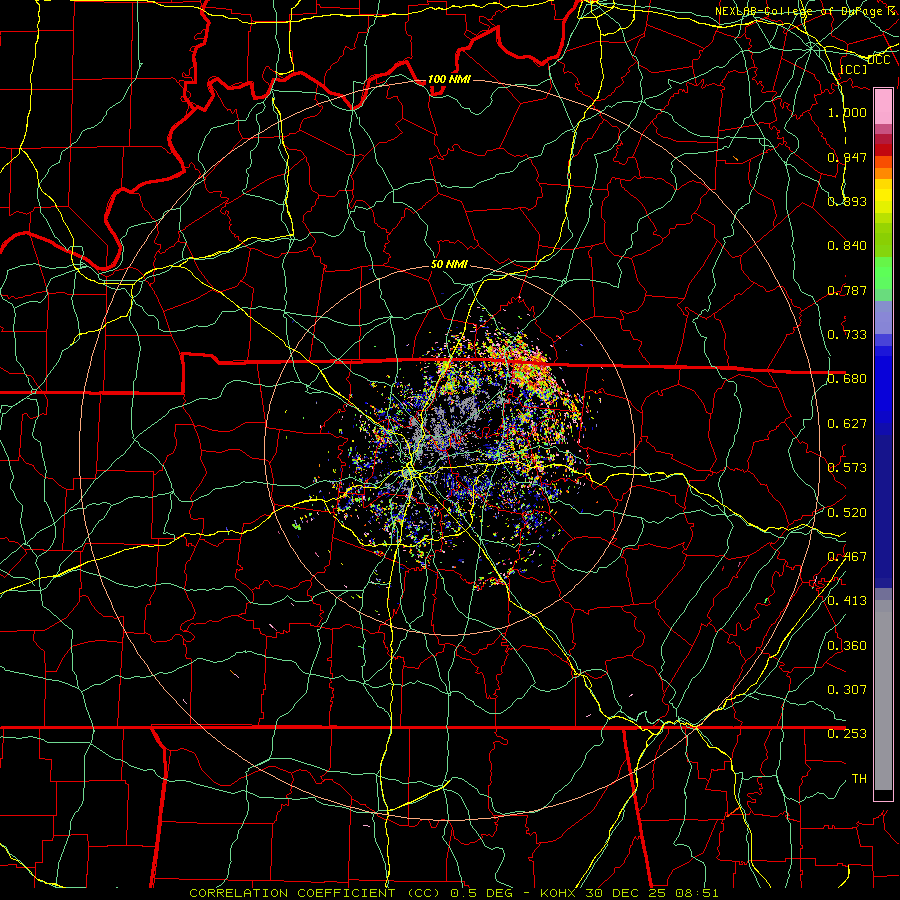
Task: Click the red band of the CC color scale
Action: pyautogui.click(x=883, y=150)
